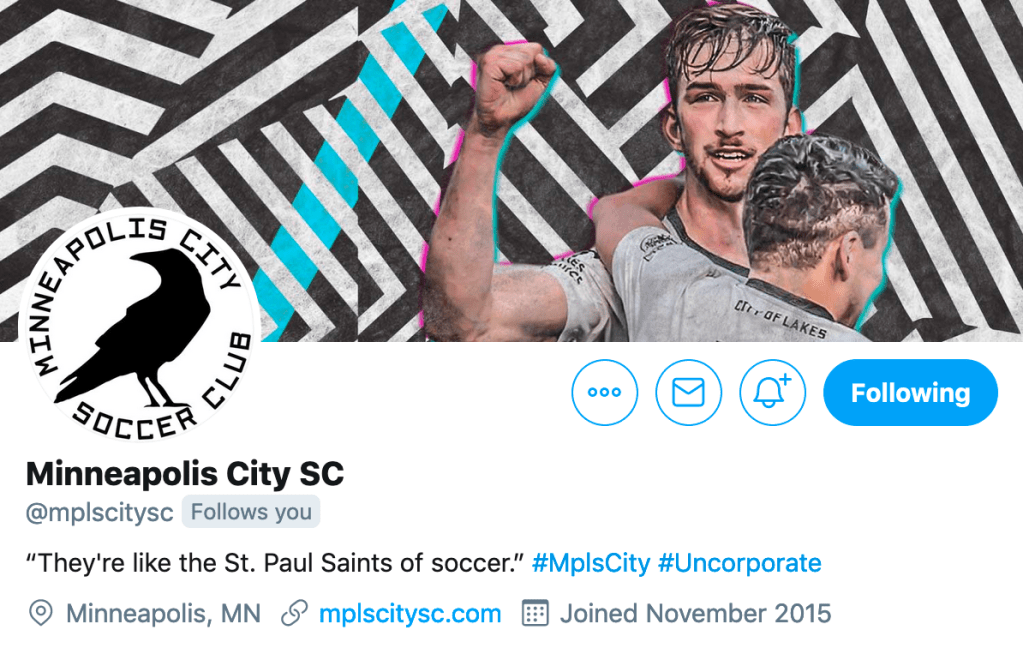
Task: Click the Joined November 2015 text
Action: tap(695, 613)
